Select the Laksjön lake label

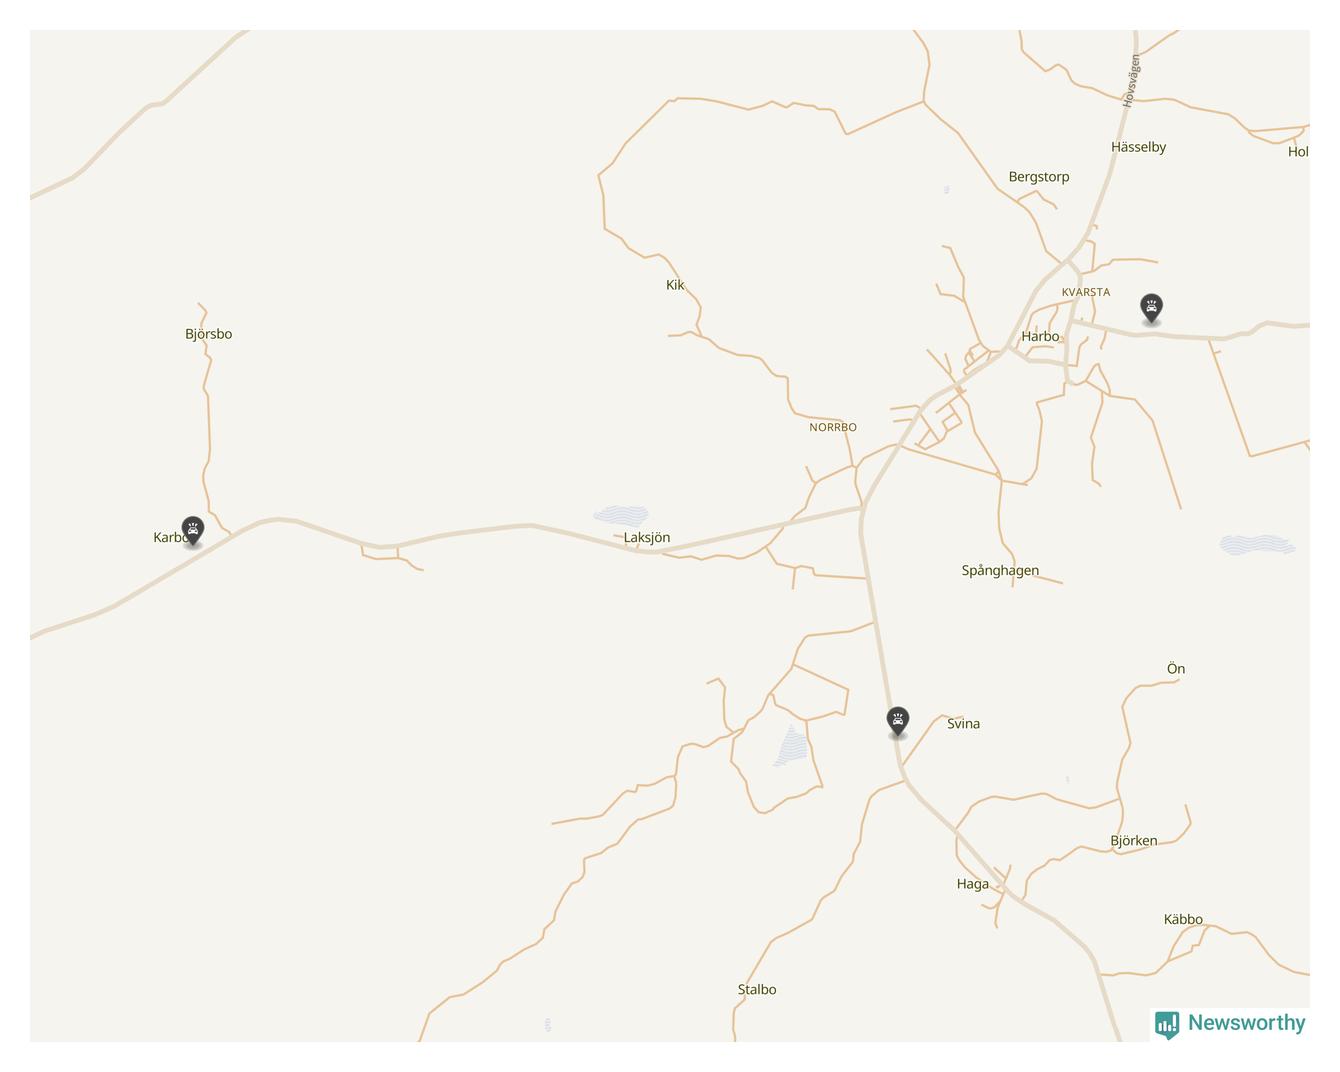tap(647, 538)
